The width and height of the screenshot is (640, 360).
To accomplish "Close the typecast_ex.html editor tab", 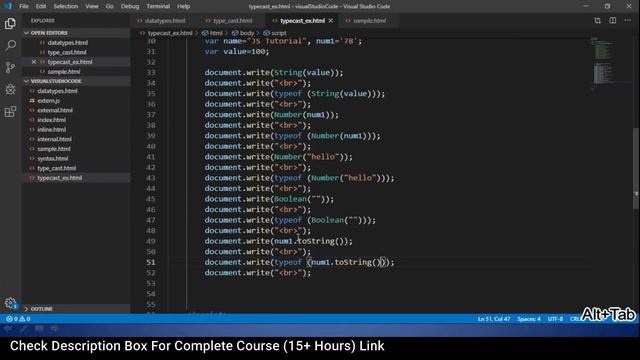I will (331, 20).
